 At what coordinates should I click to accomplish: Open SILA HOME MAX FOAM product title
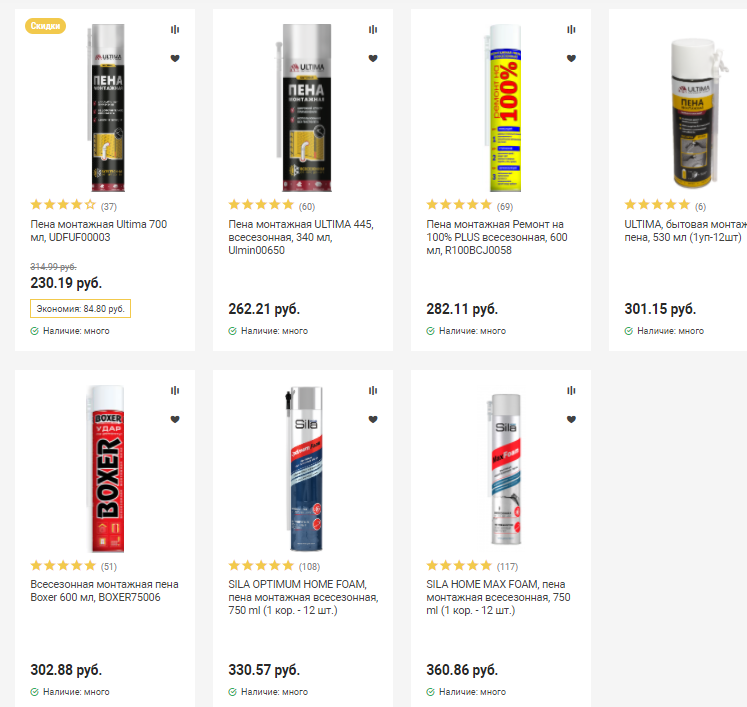[x=498, y=597]
